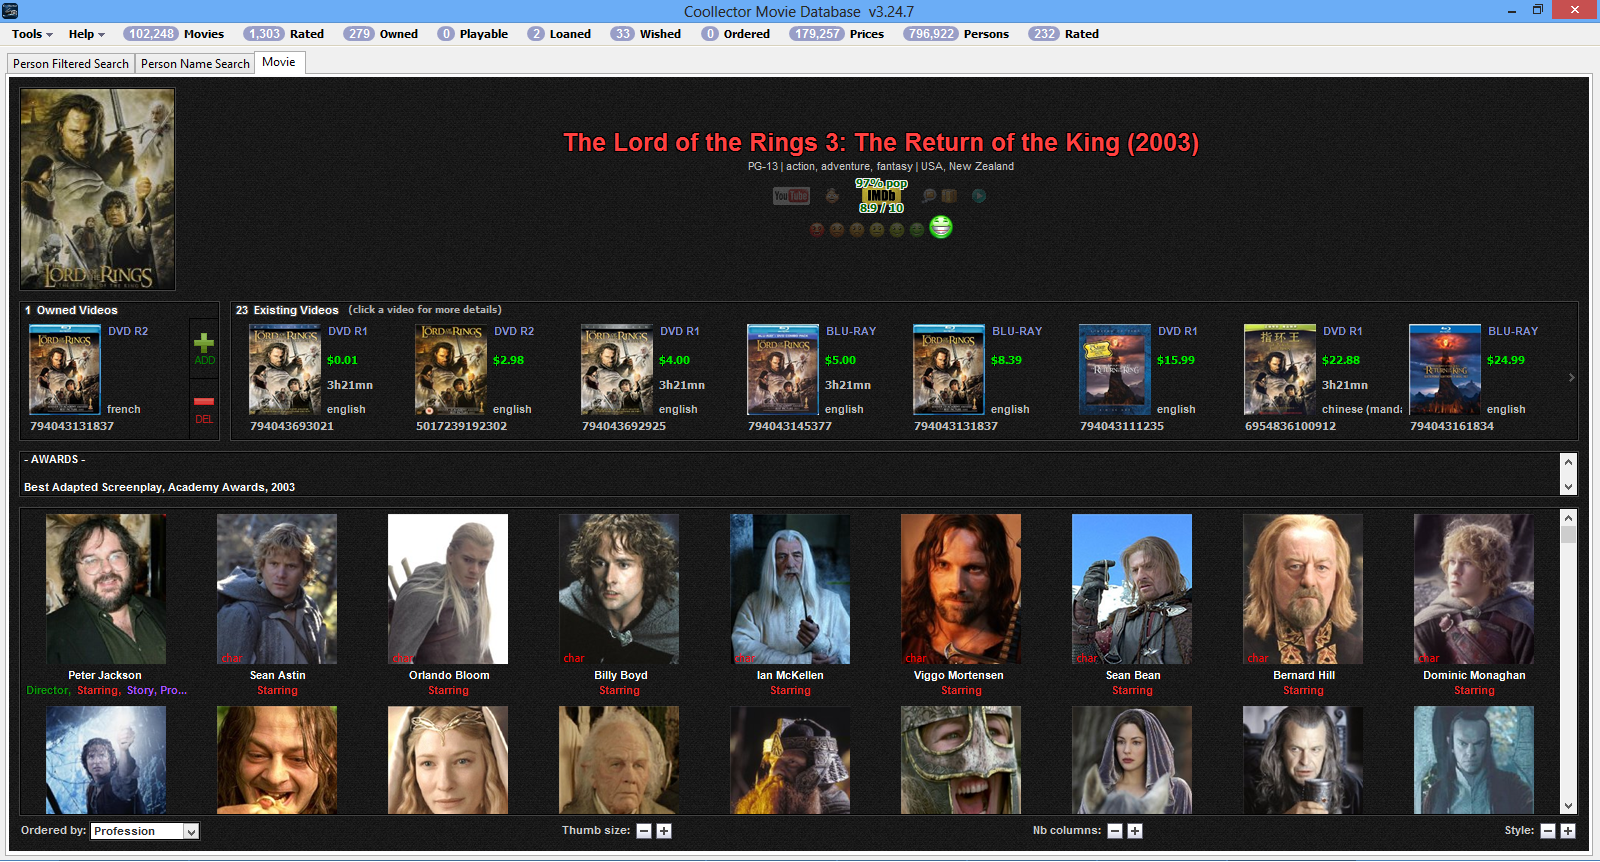Open the Tools dropdown menu
This screenshot has width=1600, height=862.
(x=32, y=34)
